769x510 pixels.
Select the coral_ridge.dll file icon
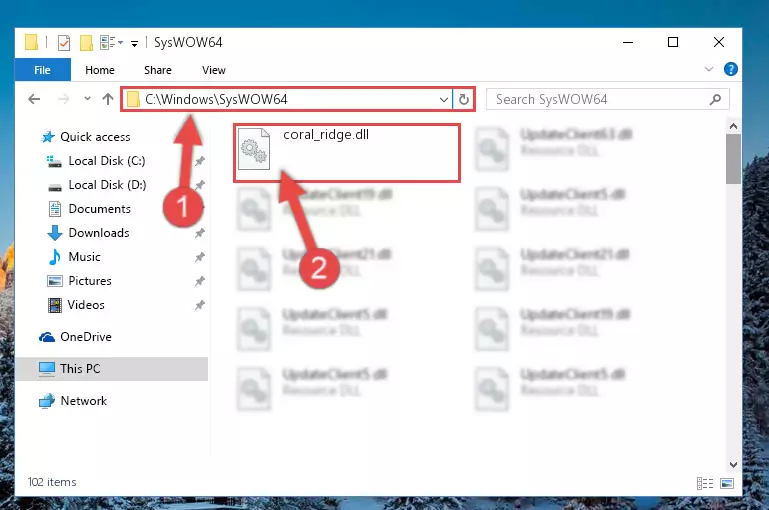click(254, 149)
